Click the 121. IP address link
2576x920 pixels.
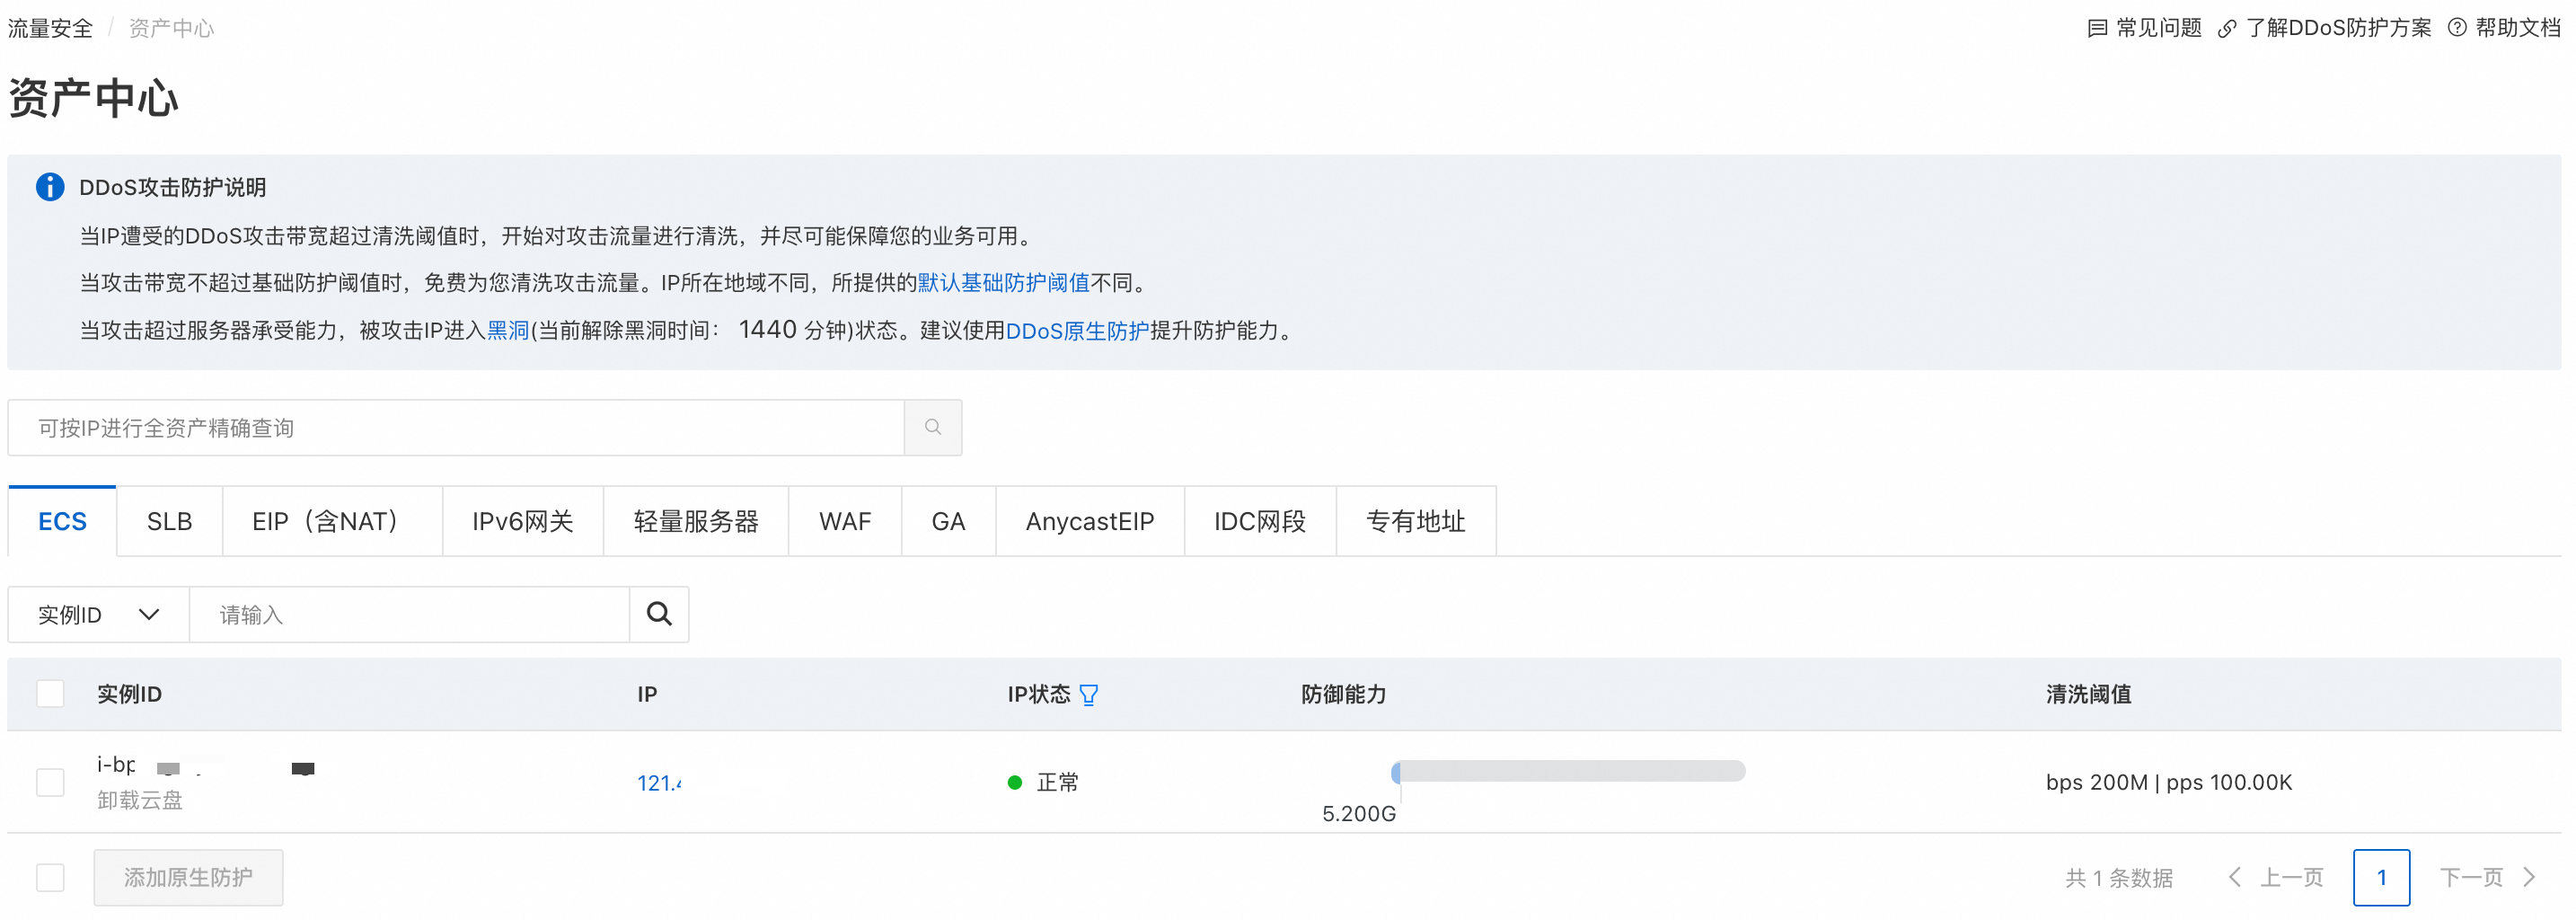[x=659, y=782]
